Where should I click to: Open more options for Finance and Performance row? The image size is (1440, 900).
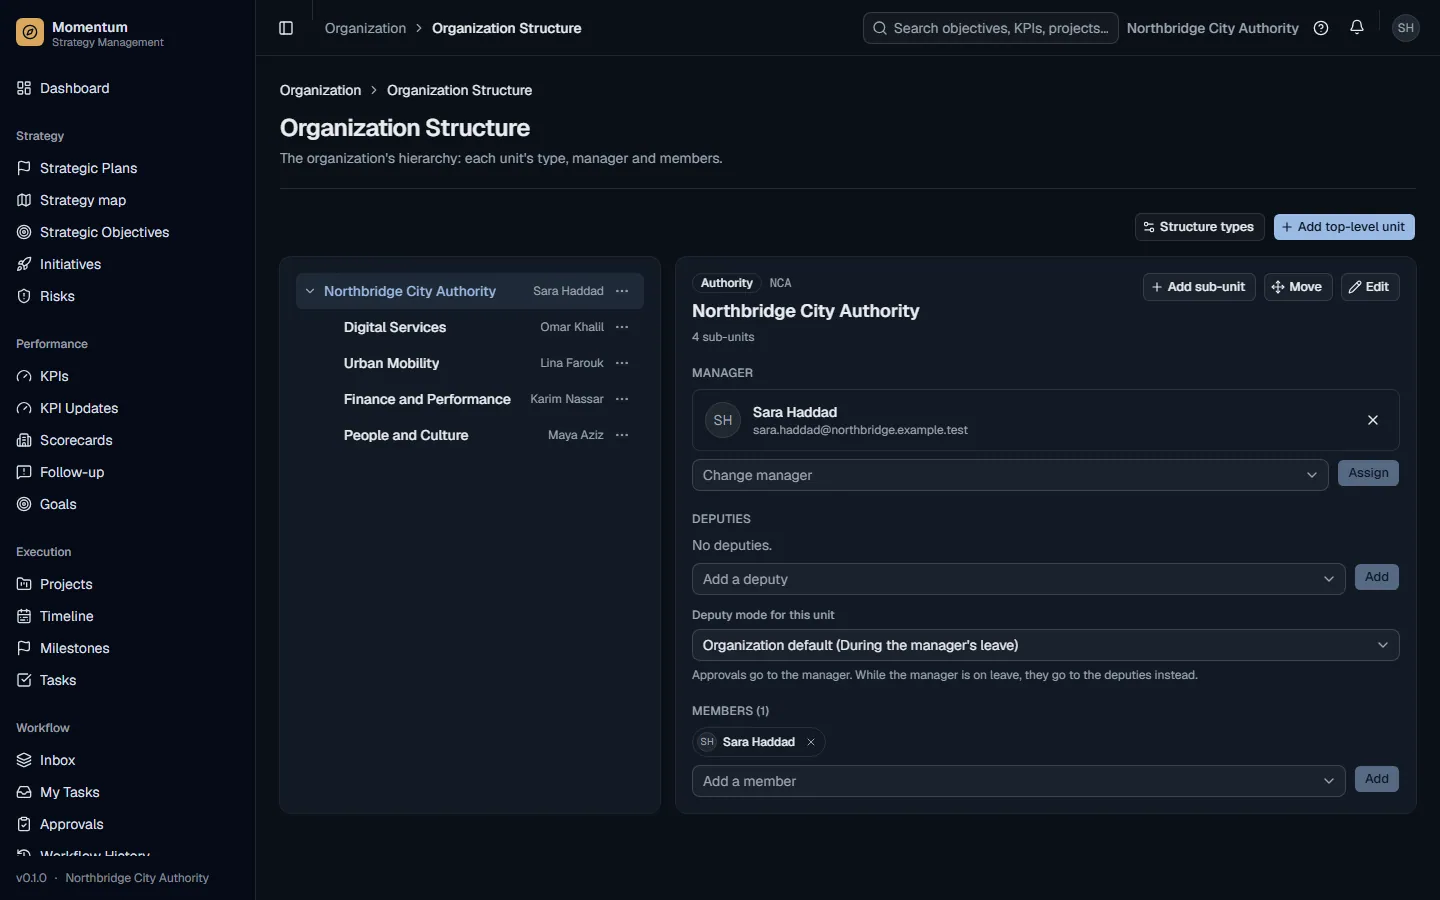click(622, 399)
